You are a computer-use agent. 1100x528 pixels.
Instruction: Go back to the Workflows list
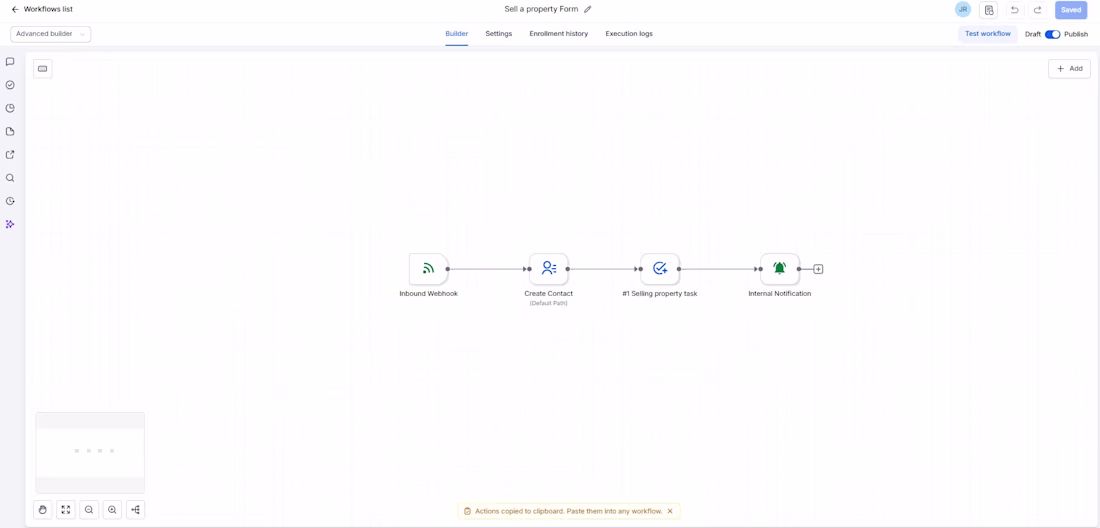pos(42,10)
